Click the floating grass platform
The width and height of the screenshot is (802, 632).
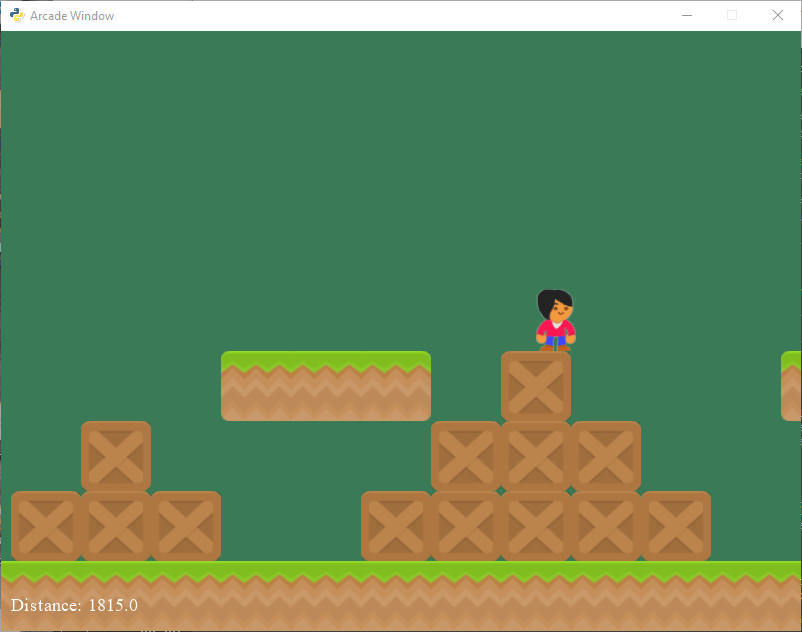click(x=325, y=387)
